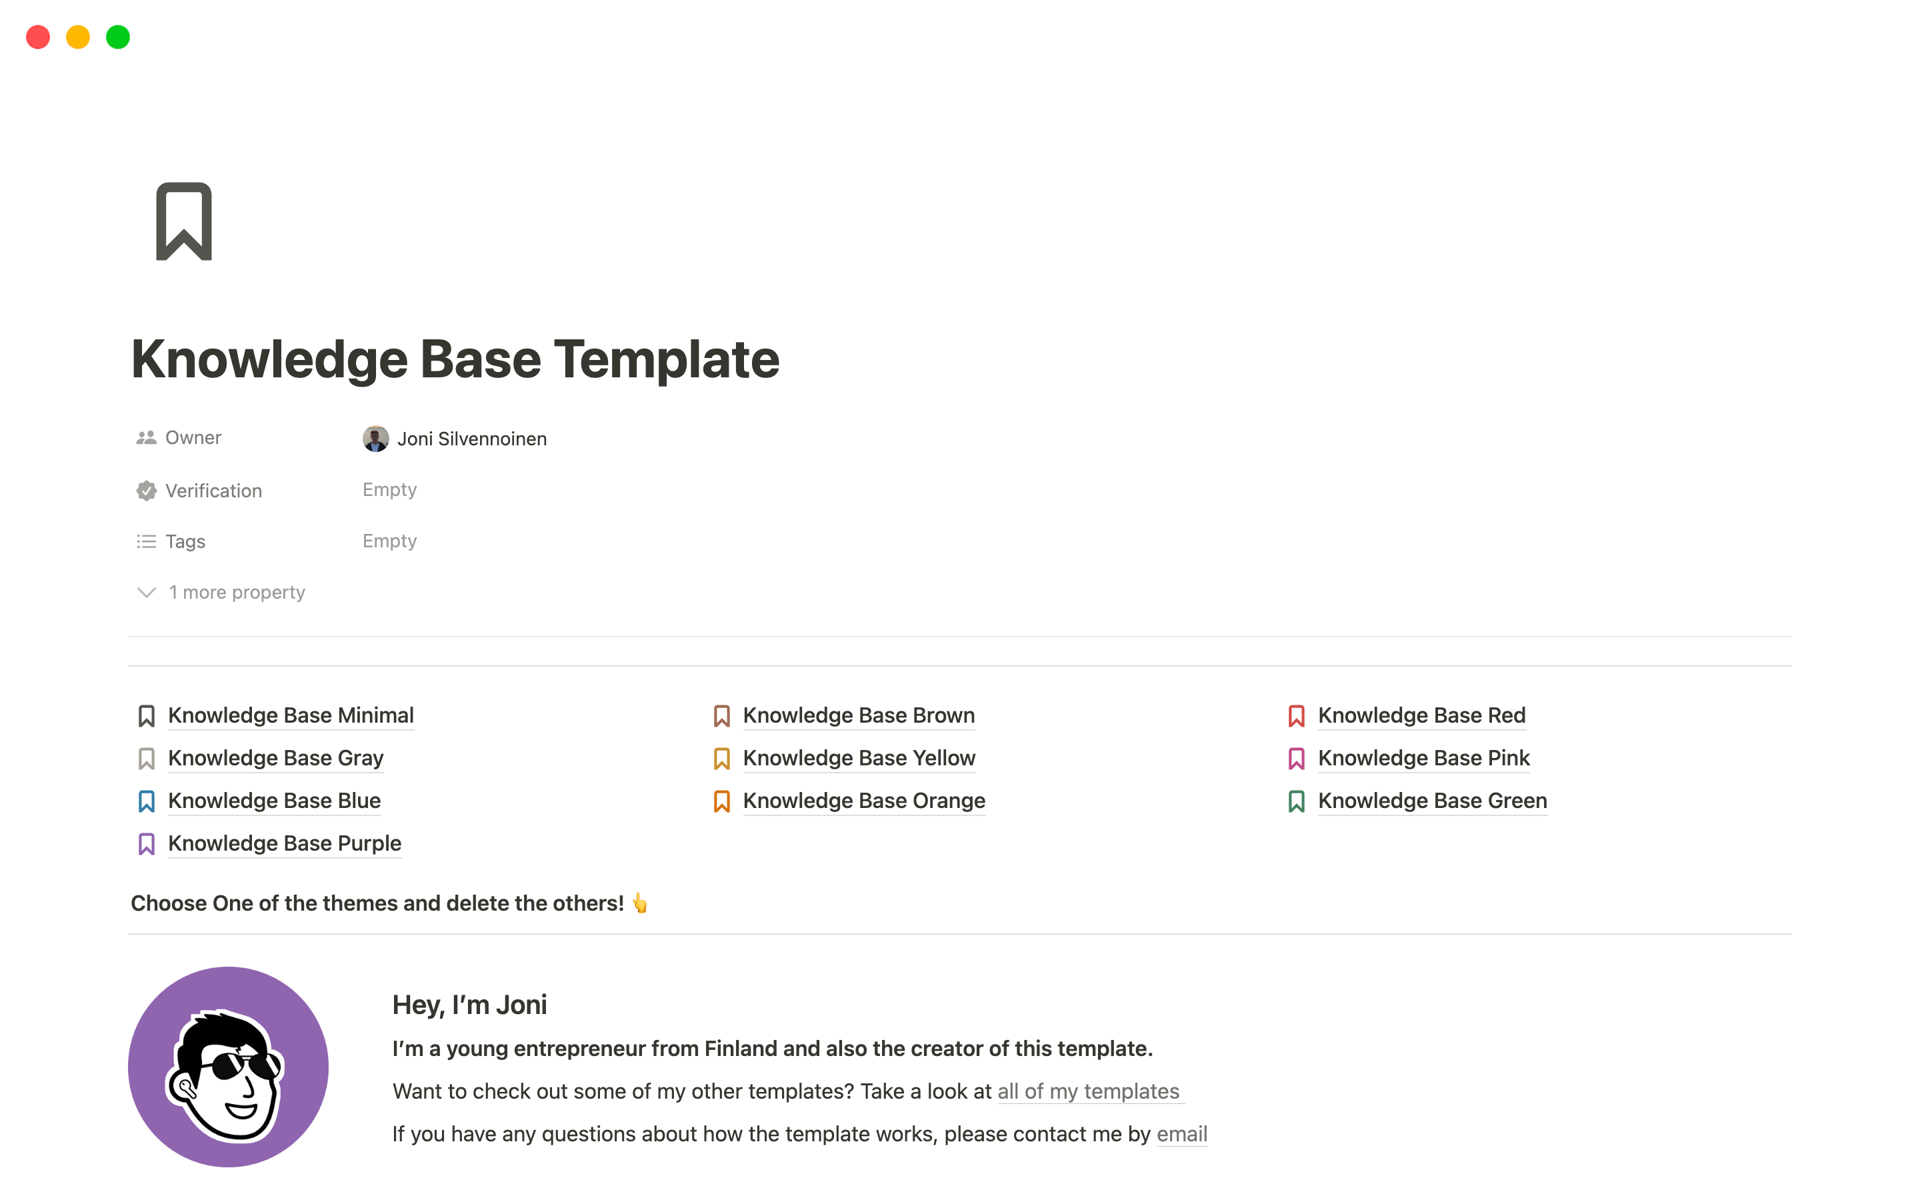This screenshot has height=1200, width=1920.
Task: Click the Verification badge icon
Action: pyautogui.click(x=145, y=490)
